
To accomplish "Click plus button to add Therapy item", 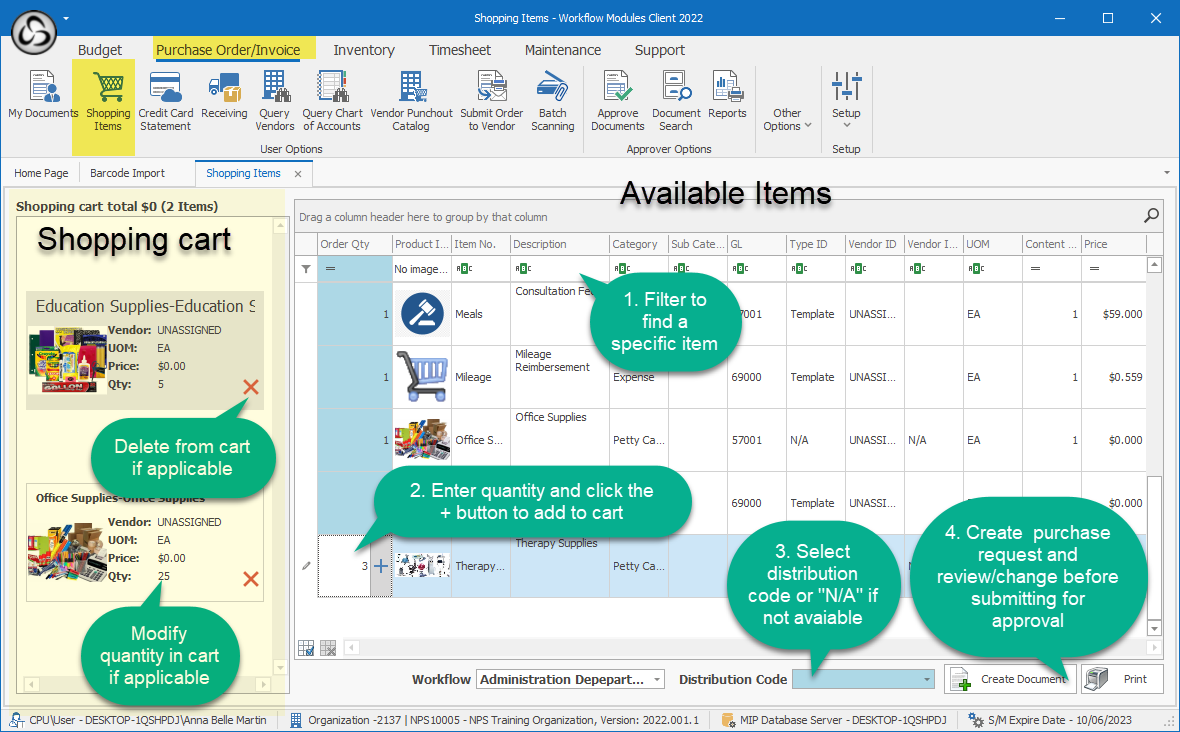I will click(x=381, y=566).
